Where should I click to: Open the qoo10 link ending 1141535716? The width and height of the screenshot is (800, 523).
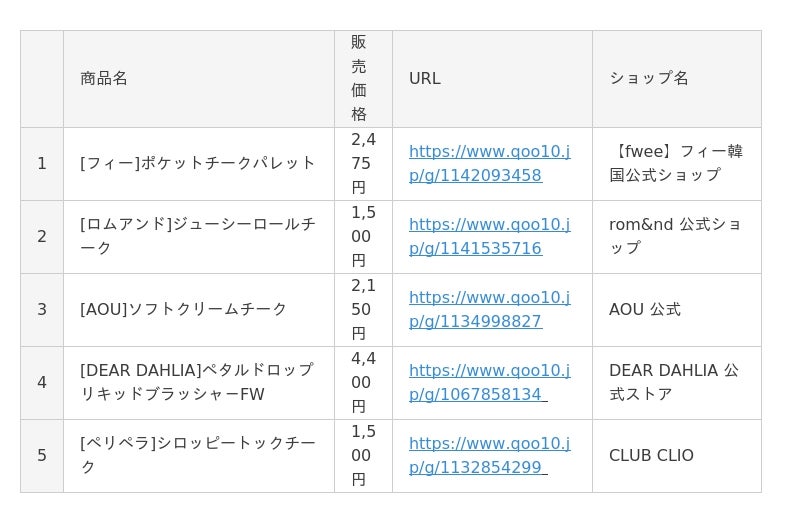point(489,236)
